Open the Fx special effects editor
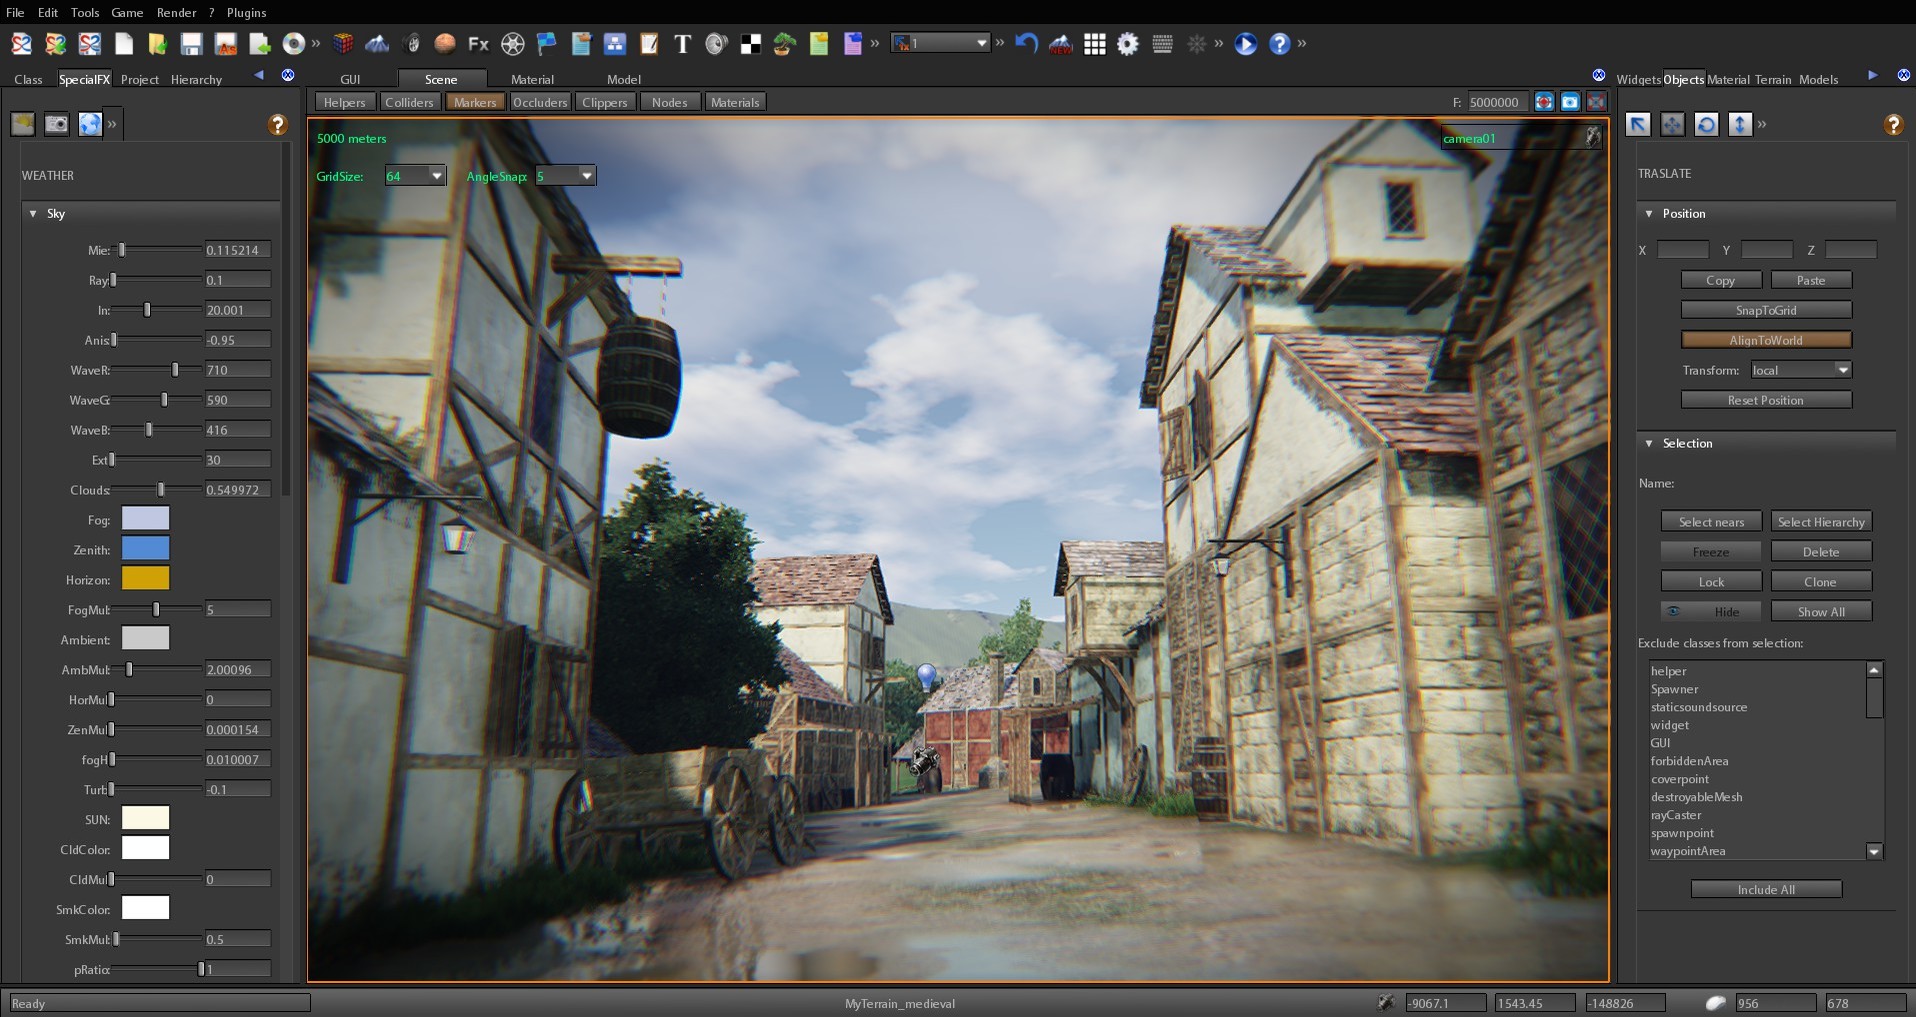This screenshot has height=1017, width=1916. (478, 43)
